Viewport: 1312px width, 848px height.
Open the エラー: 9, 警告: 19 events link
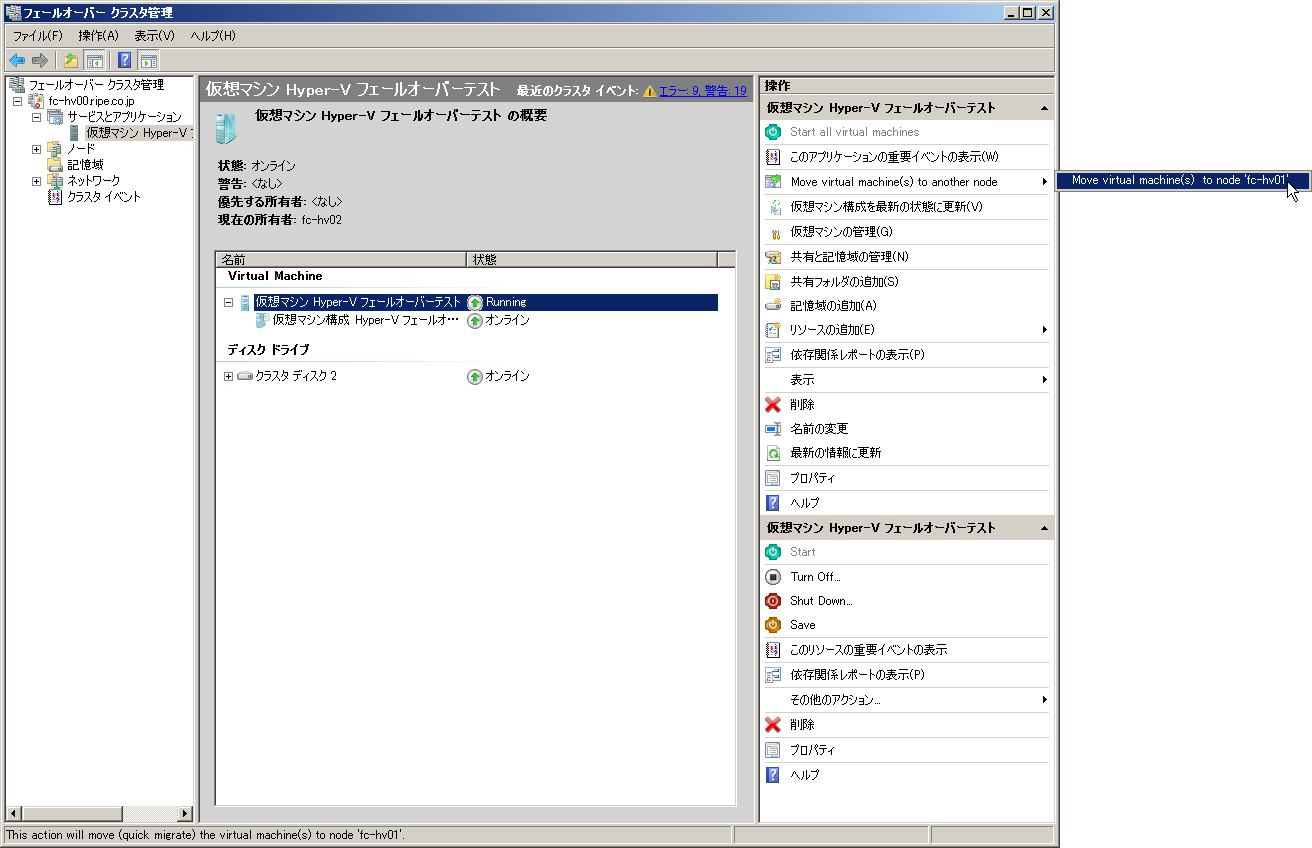point(703,91)
